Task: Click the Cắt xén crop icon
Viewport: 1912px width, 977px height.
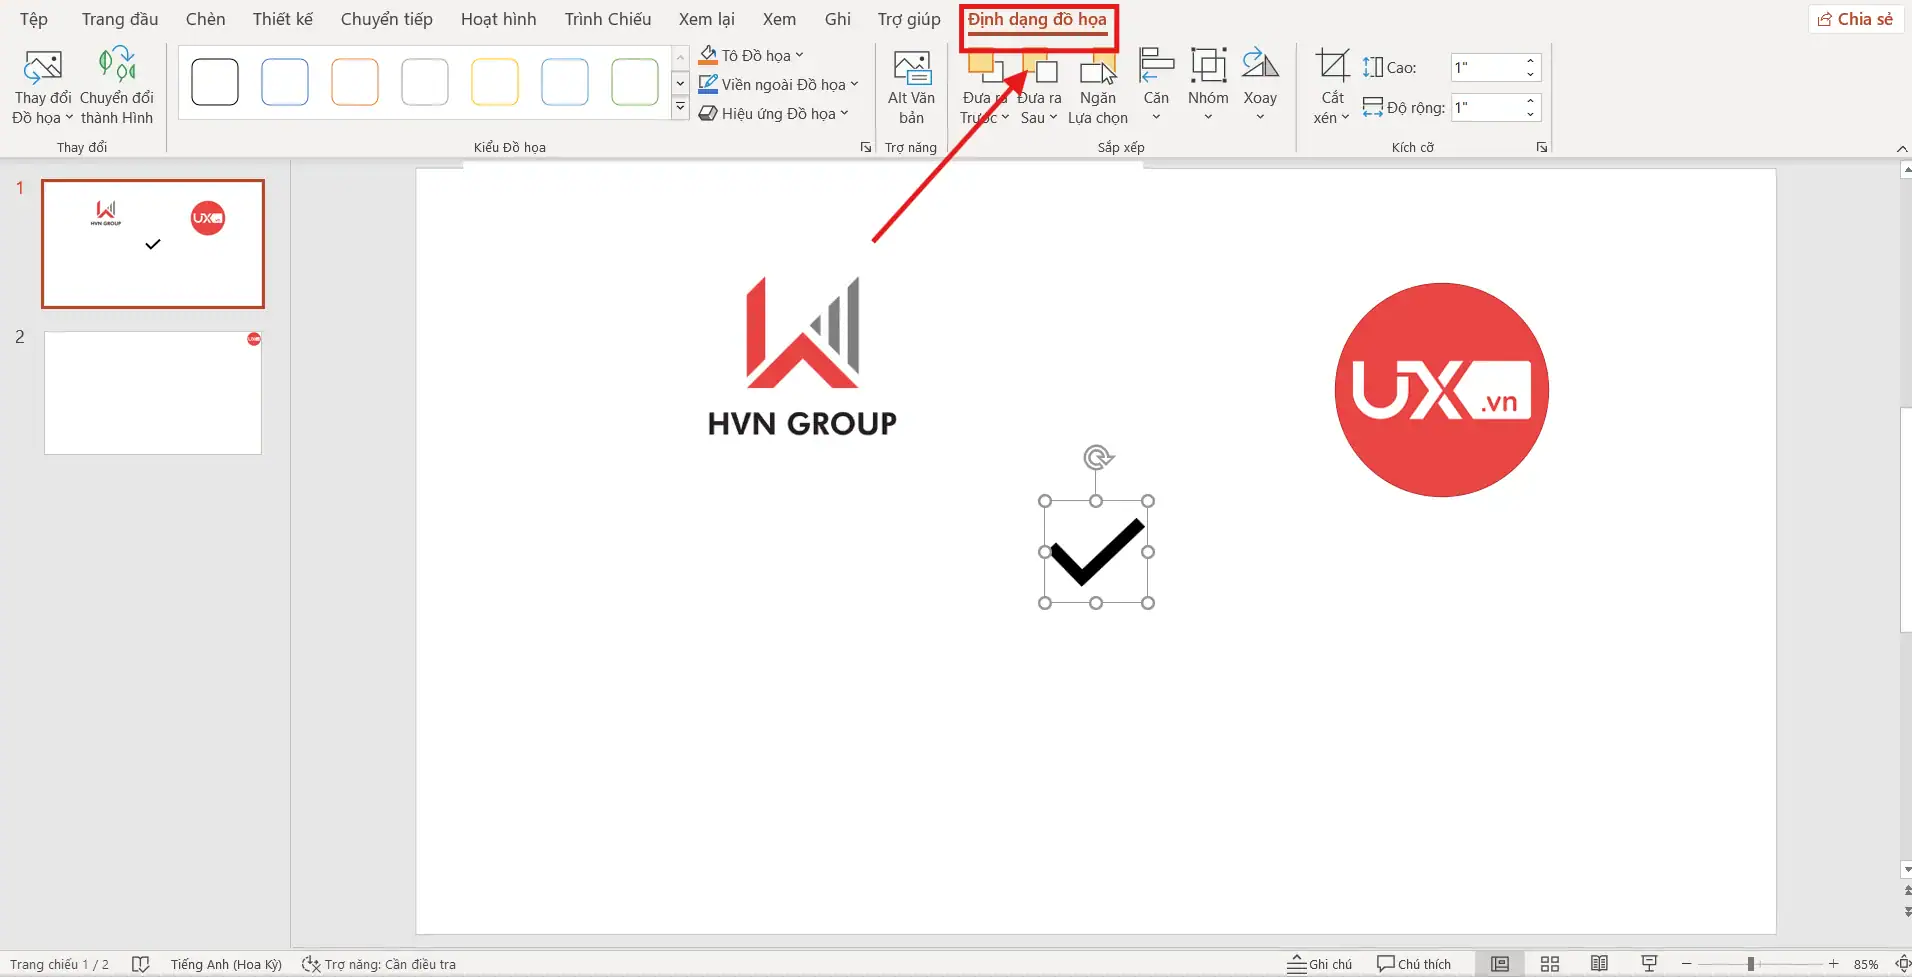Action: (1332, 66)
